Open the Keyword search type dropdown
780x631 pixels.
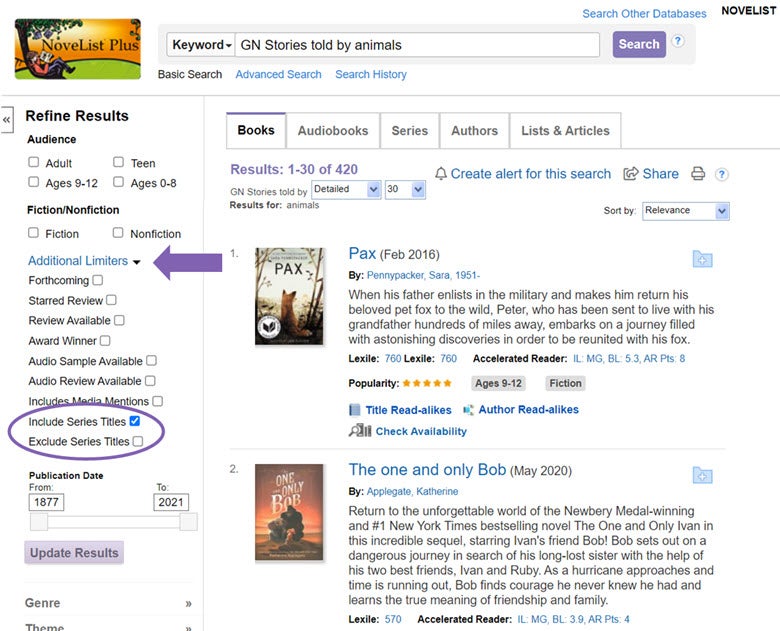pyautogui.click(x=202, y=45)
